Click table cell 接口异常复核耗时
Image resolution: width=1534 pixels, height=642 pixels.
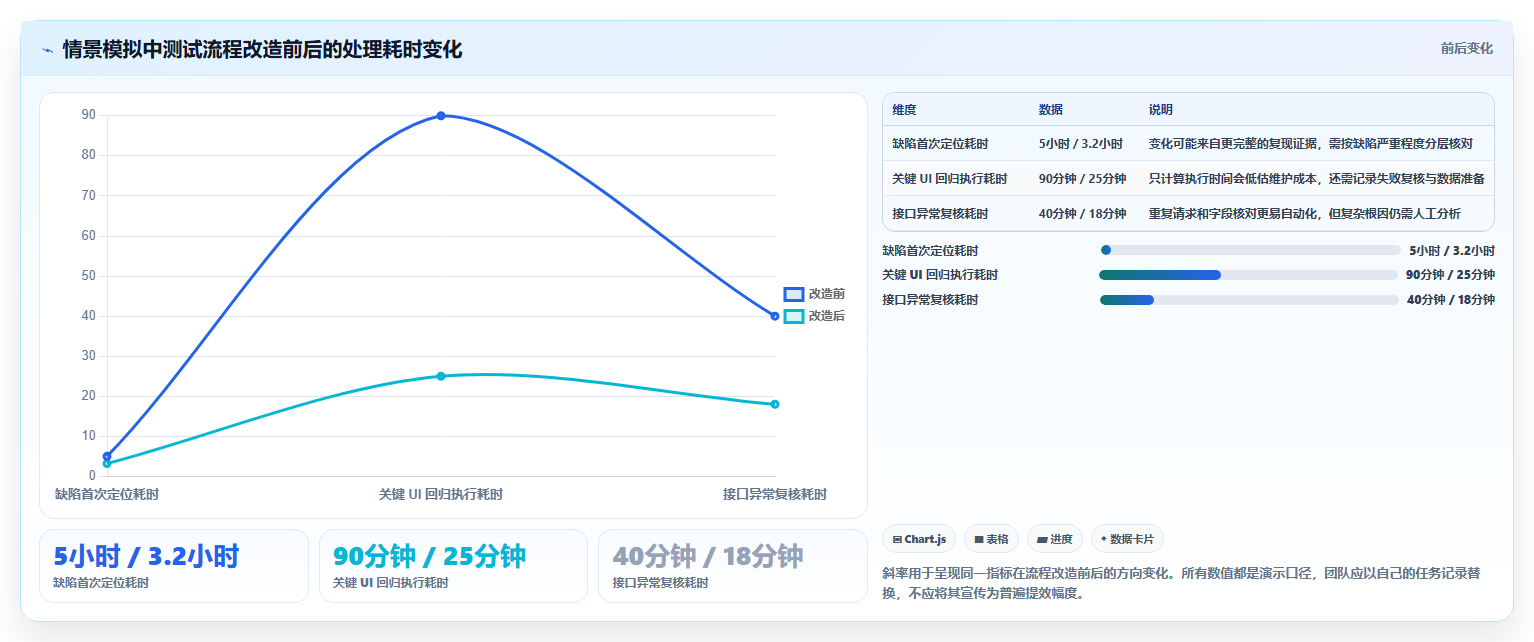940,214
